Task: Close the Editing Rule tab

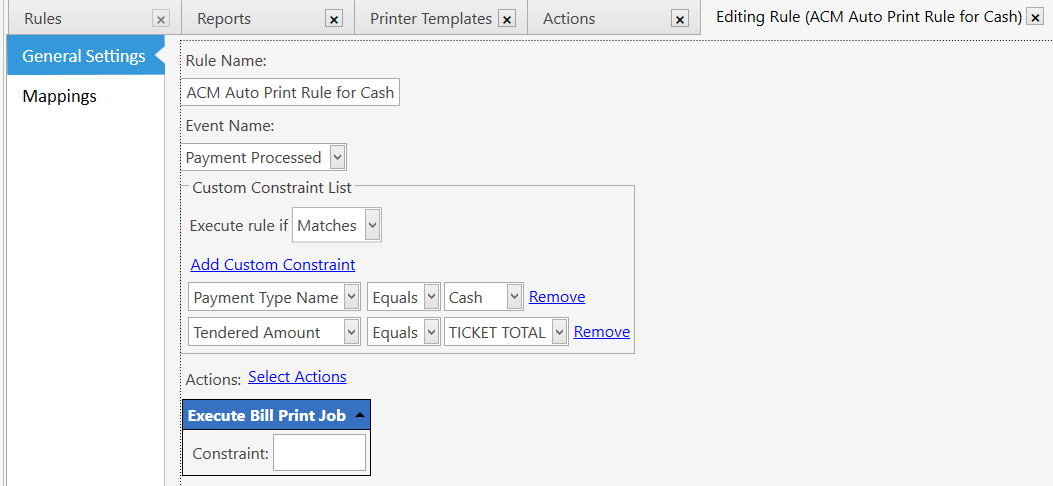Action: pyautogui.click(x=1035, y=18)
